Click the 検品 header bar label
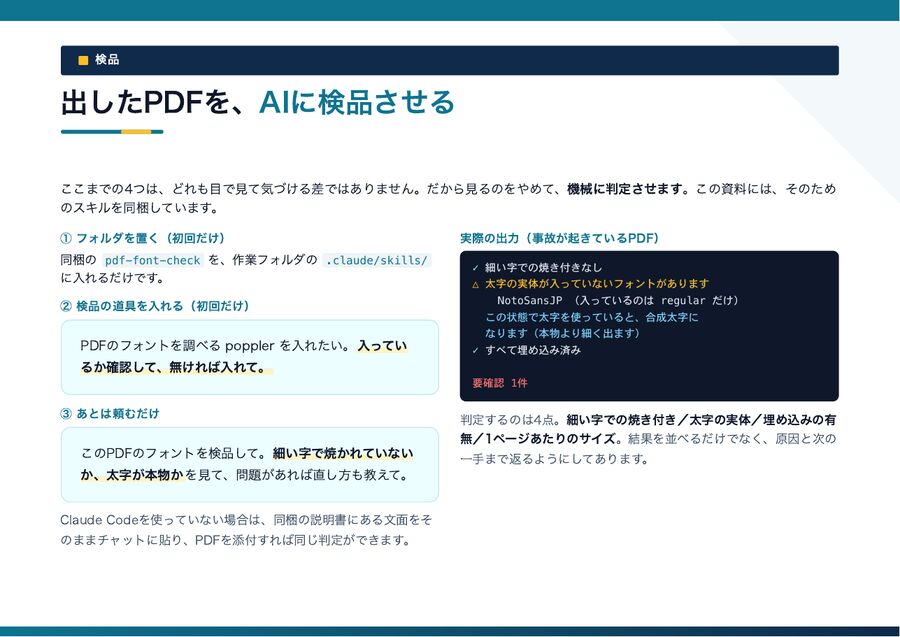Screen dimensions: 900x637 pos(107,60)
